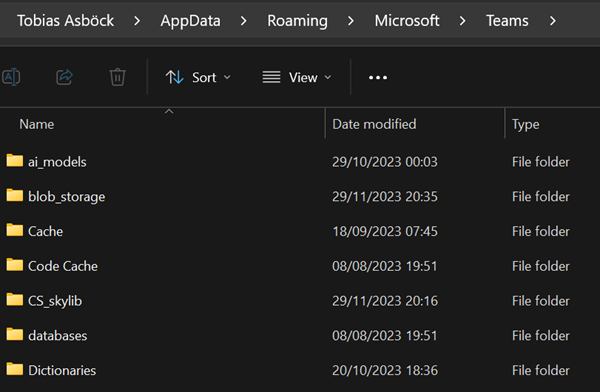Click the AppData breadcrumb segment
The height and width of the screenshot is (392, 600).
coord(190,21)
